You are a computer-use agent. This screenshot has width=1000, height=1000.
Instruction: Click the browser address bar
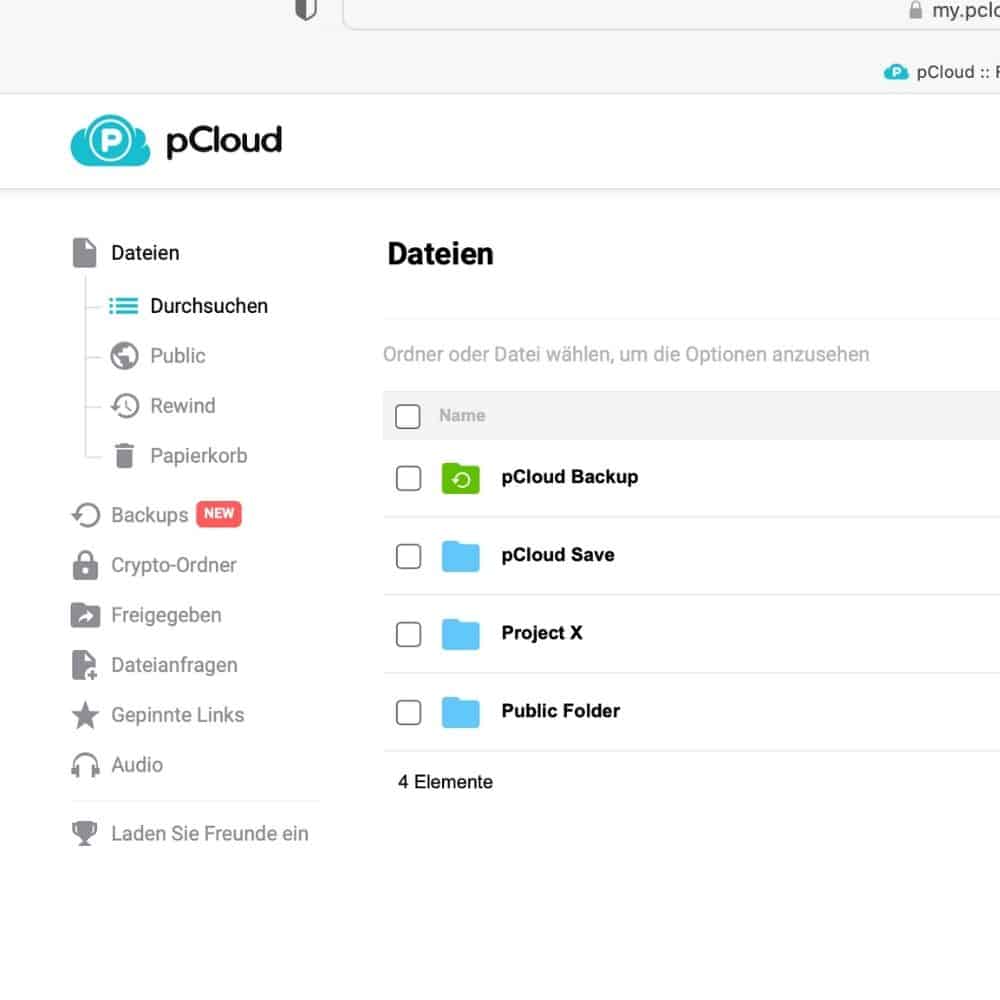click(x=672, y=13)
